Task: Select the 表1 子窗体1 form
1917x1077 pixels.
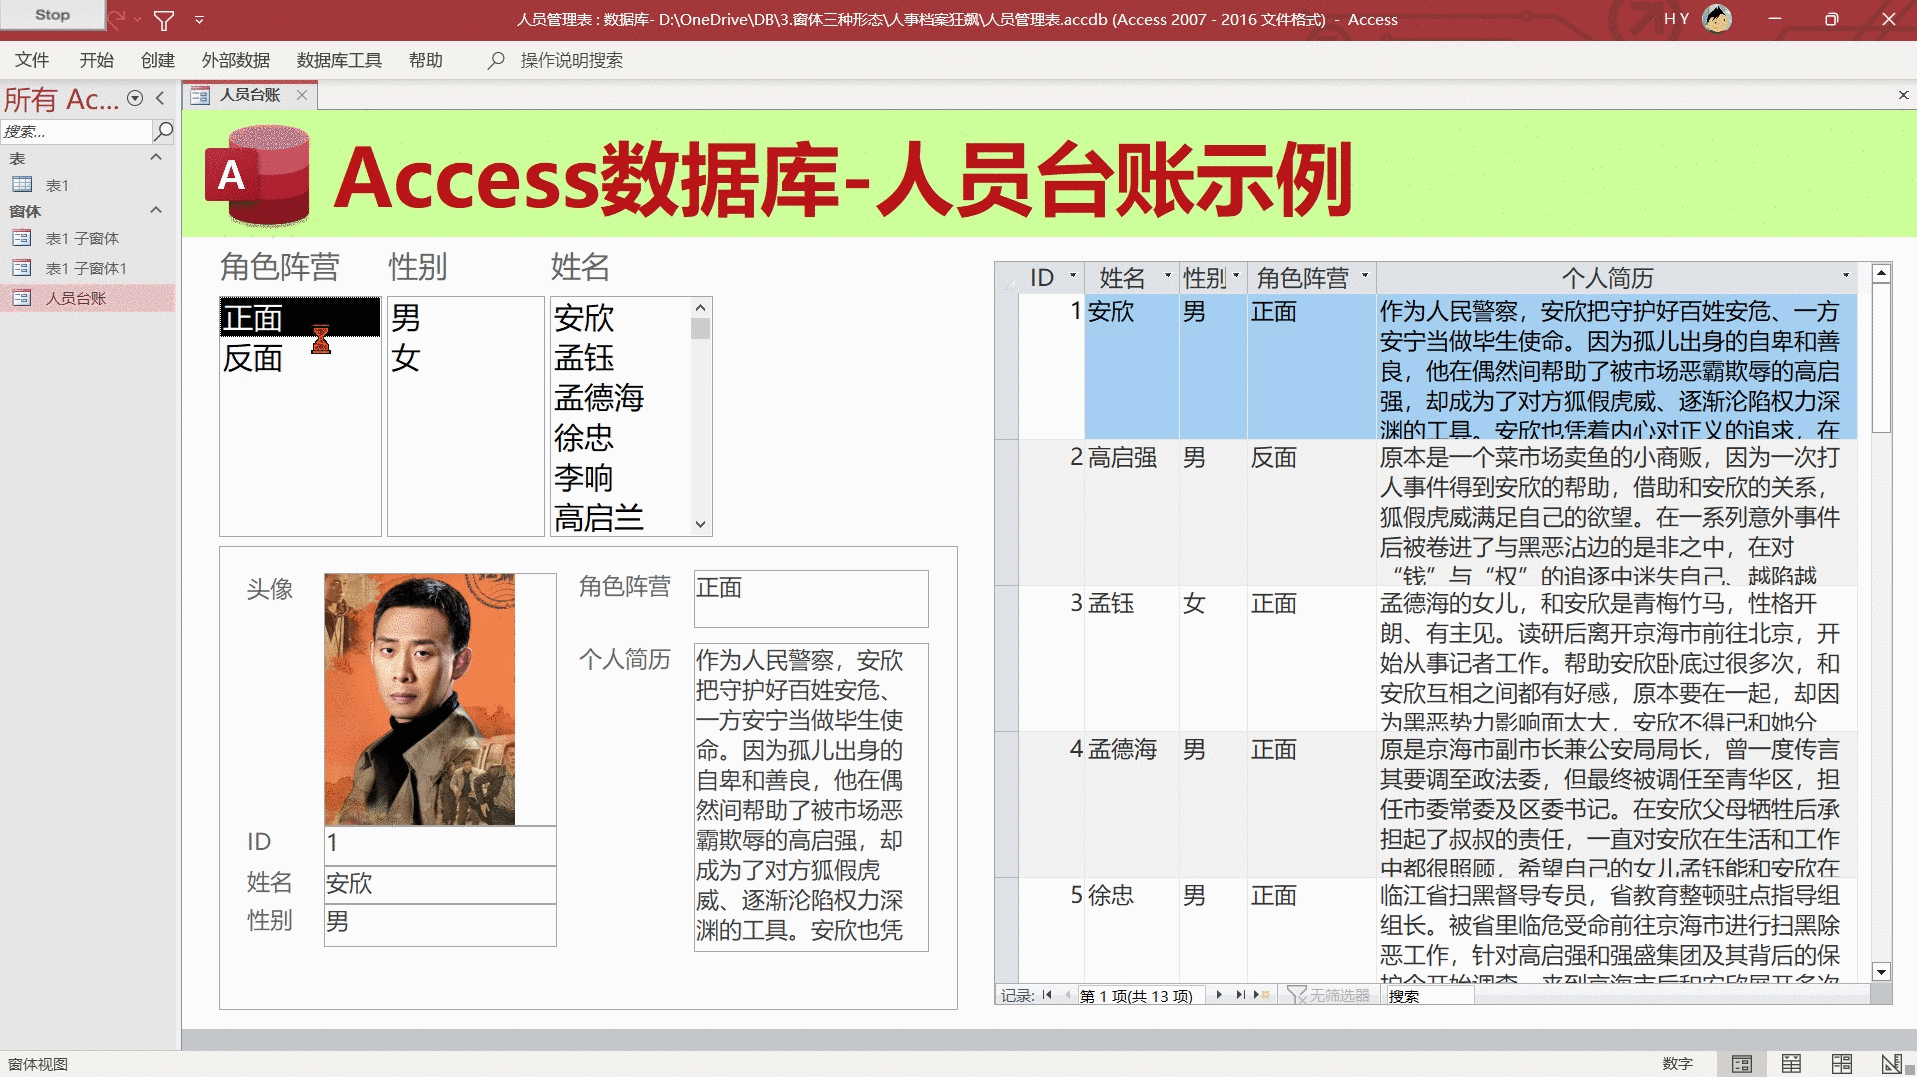Action: (x=86, y=268)
